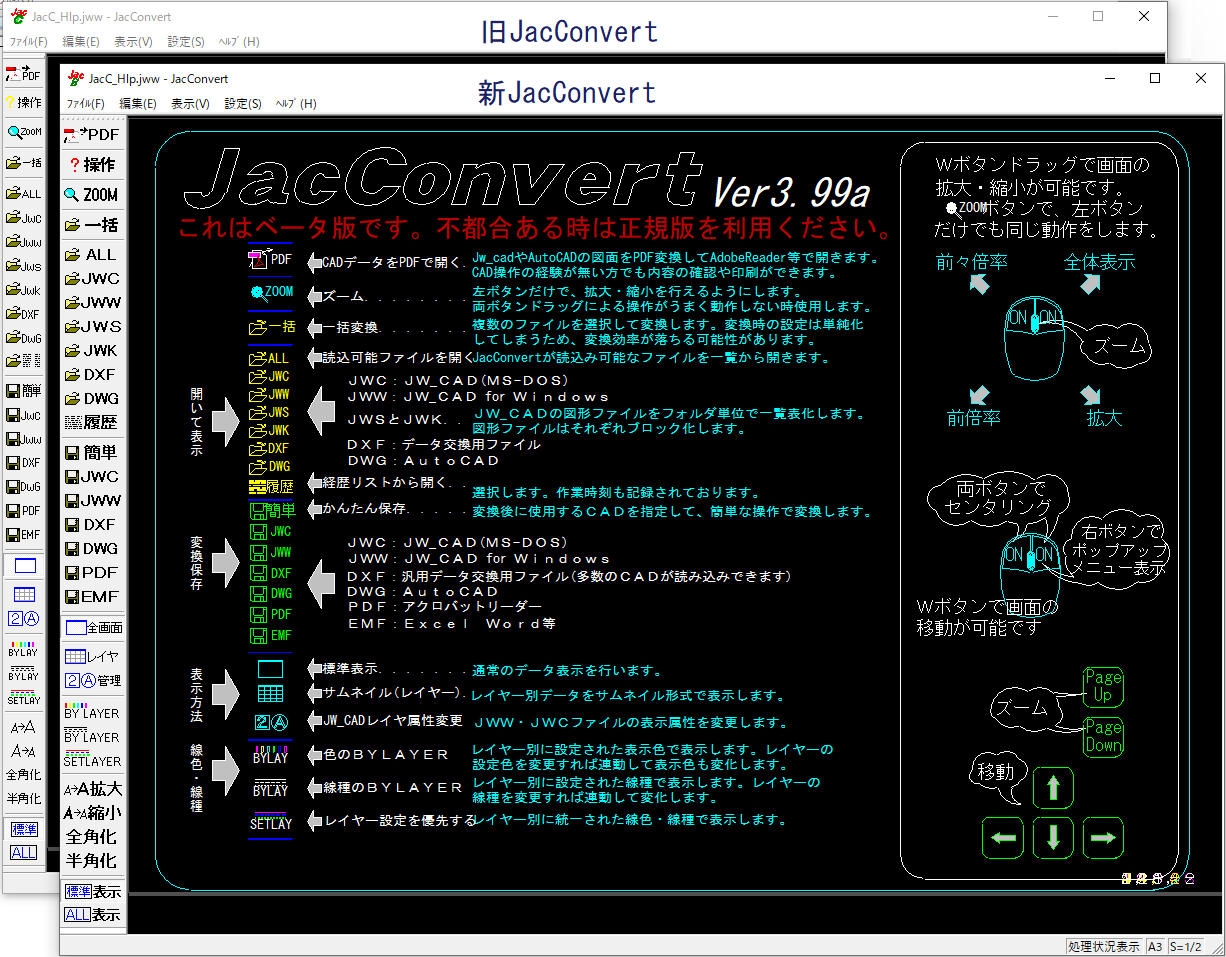This screenshot has height=957, width=1226.
Task: Click the 簡単 easy-save icon in the front toolbar
Action: (x=91, y=453)
